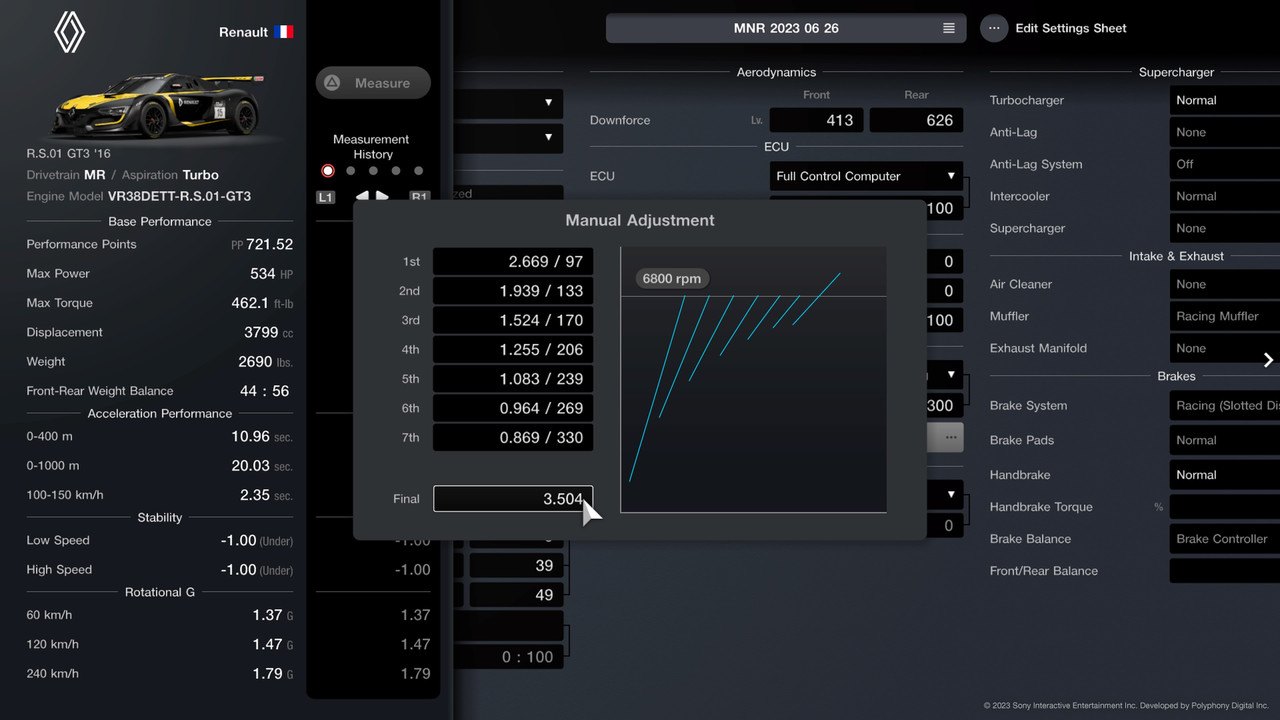Open the Brake Balance Brake Controller field
The width and height of the screenshot is (1280, 720).
[1225, 539]
